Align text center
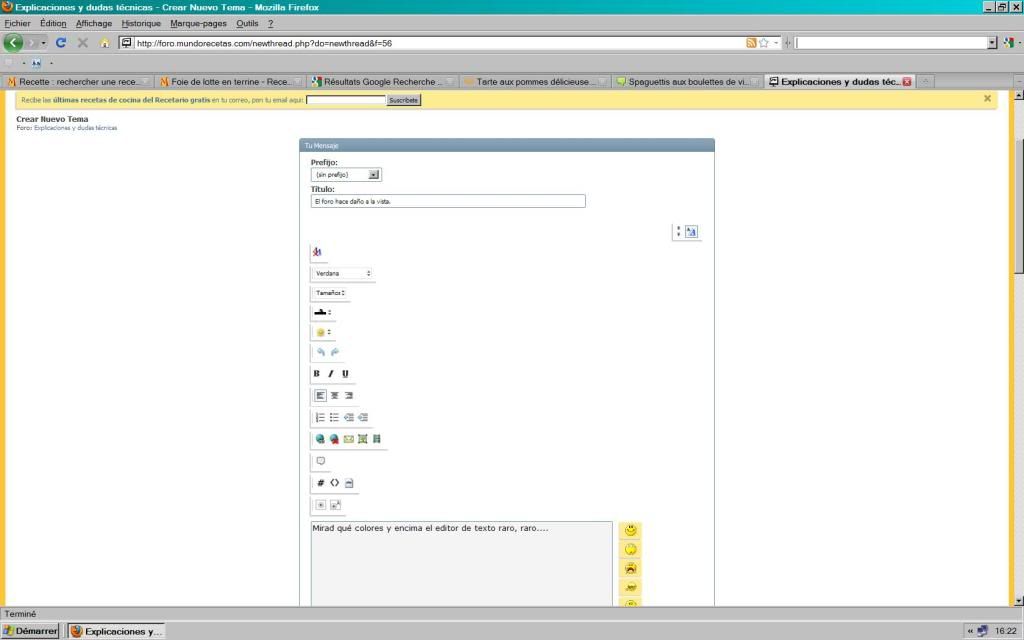This screenshot has height=640, width=1024. click(x=334, y=396)
